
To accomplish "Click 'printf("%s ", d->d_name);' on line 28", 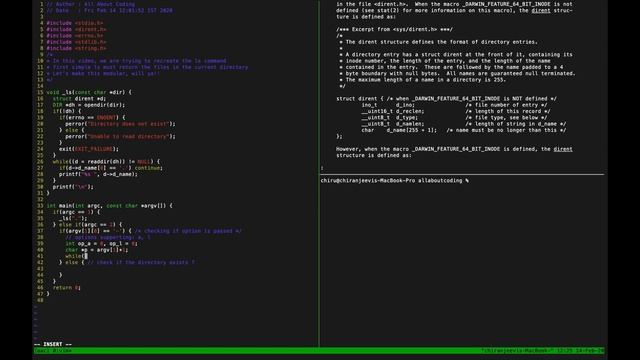I will [x=98, y=174].
